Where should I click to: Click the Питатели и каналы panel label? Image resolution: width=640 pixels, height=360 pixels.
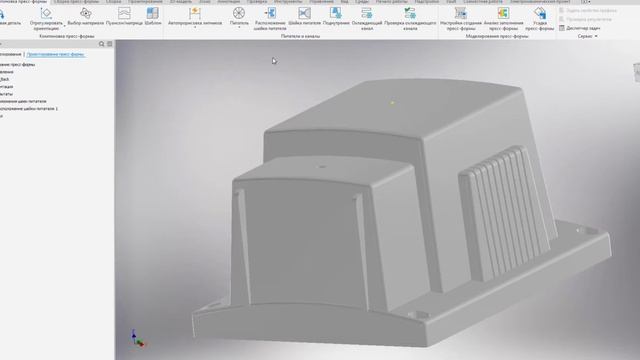[x=300, y=36]
